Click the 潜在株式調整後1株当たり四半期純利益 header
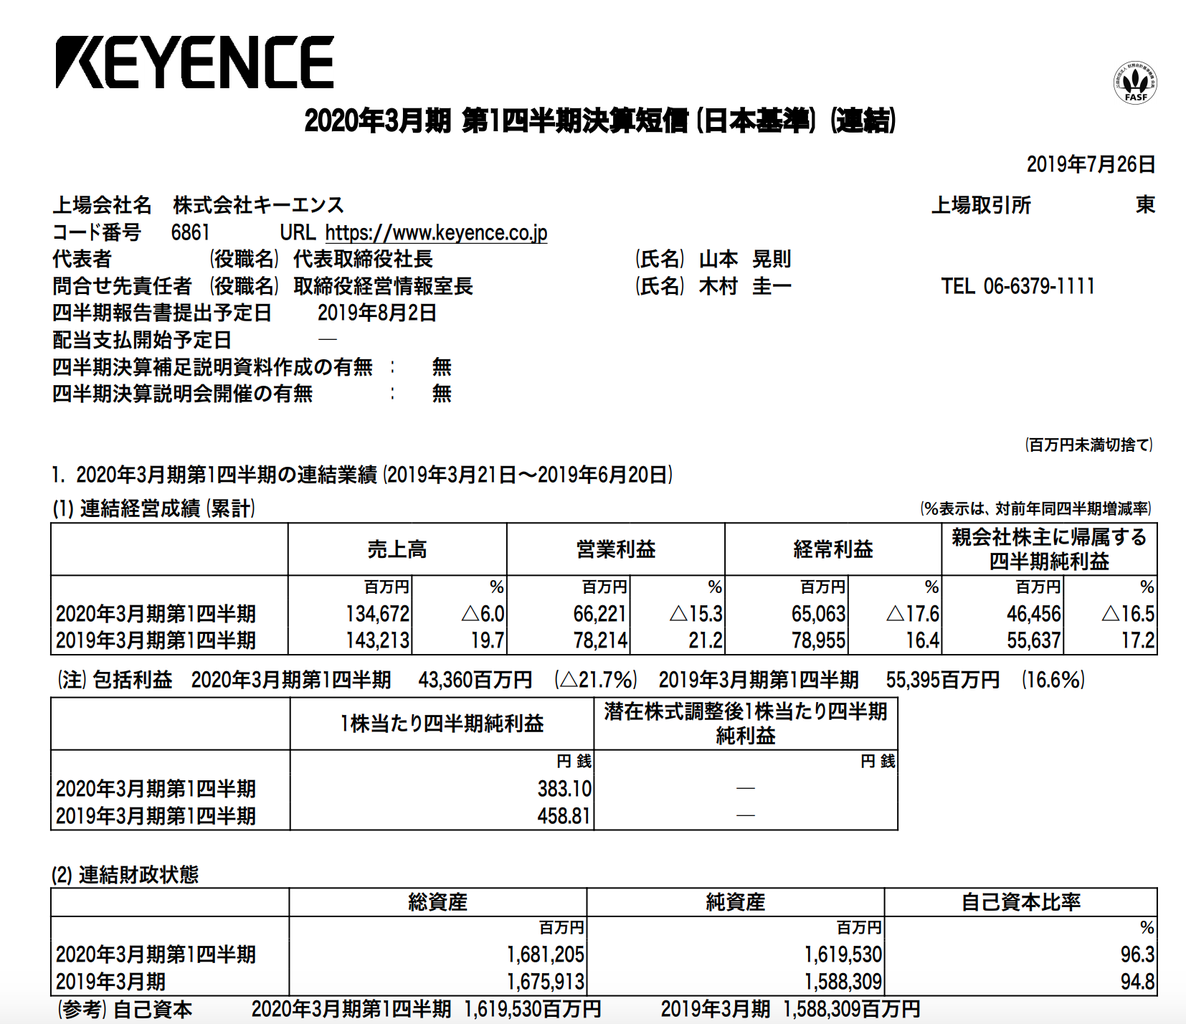This screenshot has width=1186, height=1024. (746, 724)
